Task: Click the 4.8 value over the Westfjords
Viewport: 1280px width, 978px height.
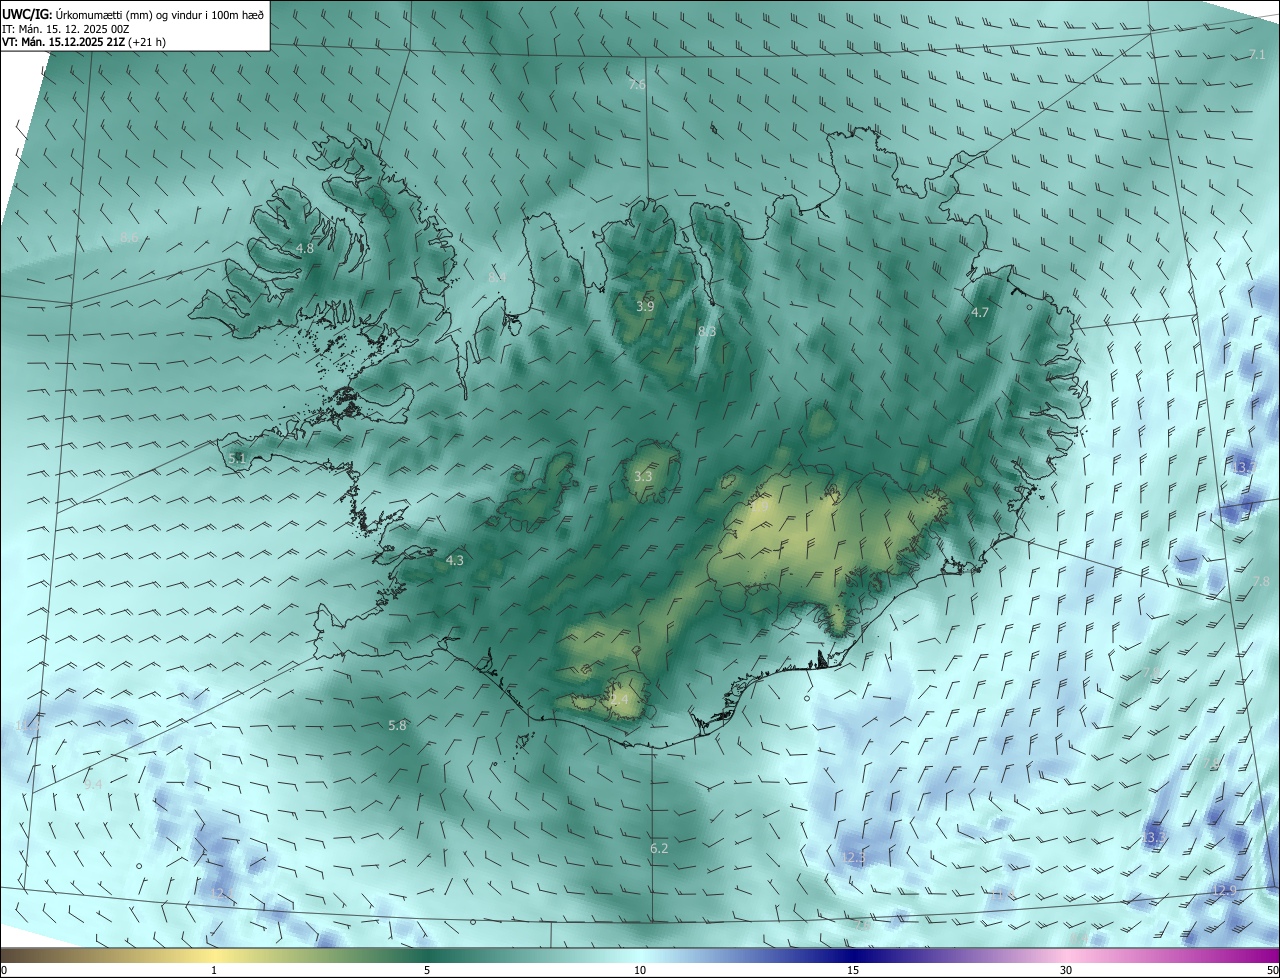Action: pos(304,249)
